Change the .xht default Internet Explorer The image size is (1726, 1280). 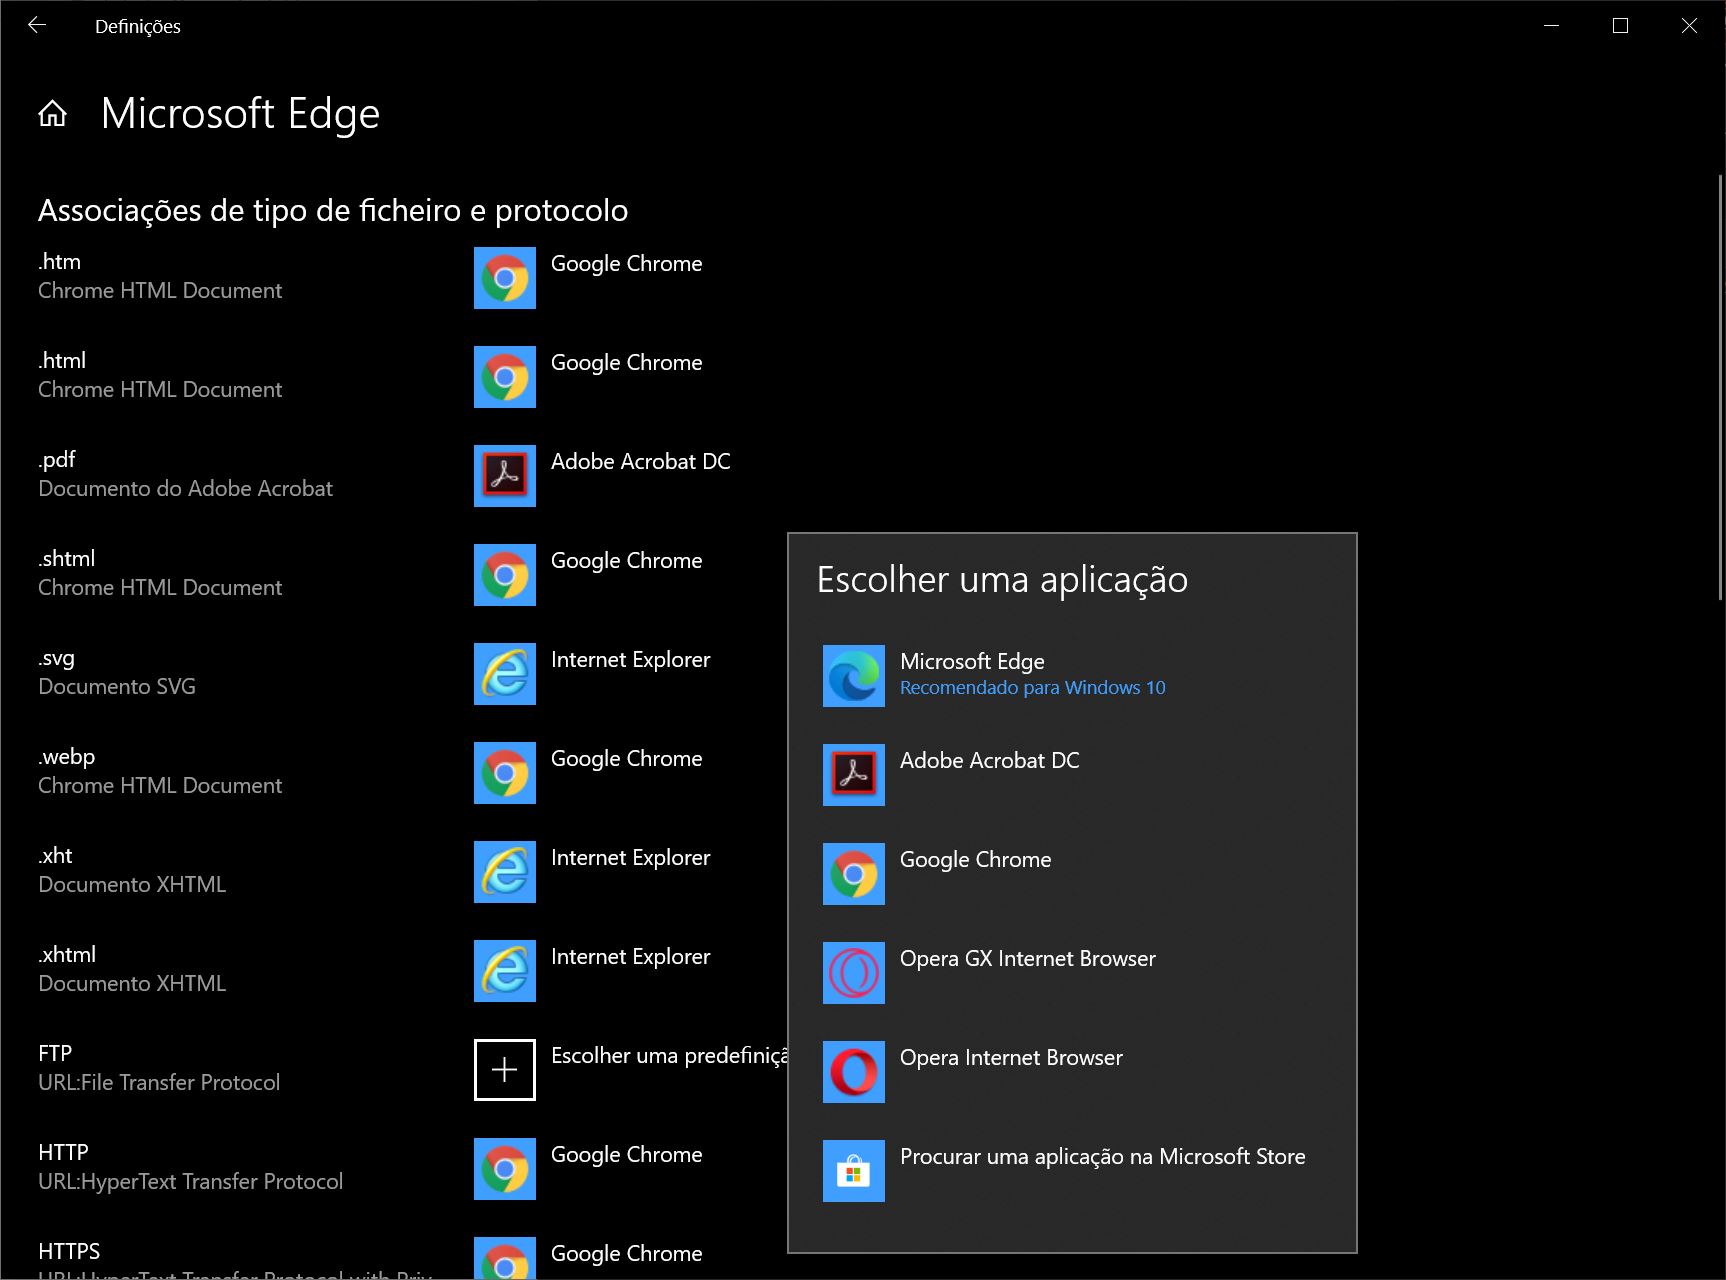click(631, 858)
